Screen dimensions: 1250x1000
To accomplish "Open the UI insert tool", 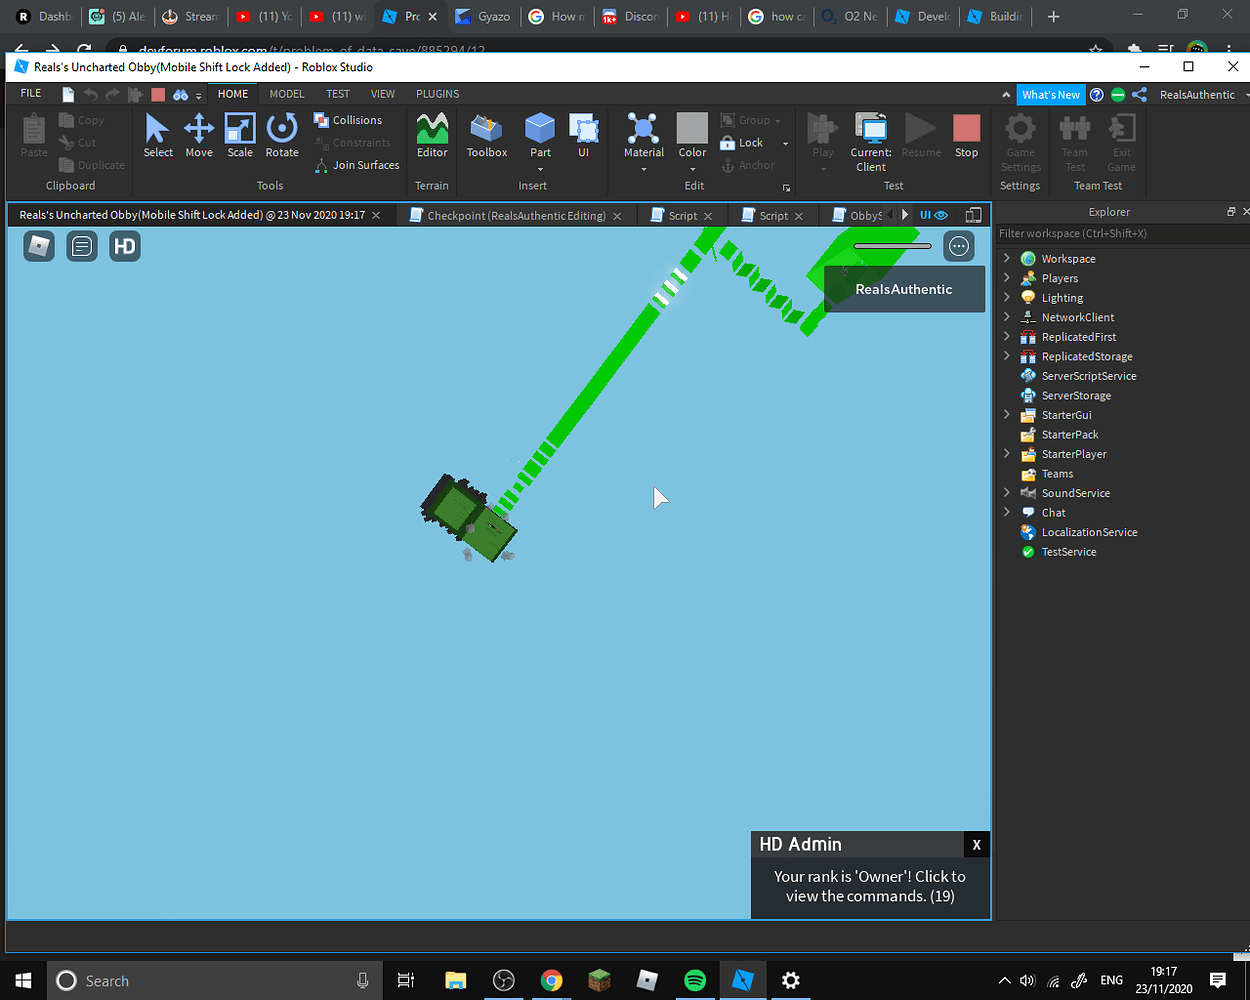I will click(x=583, y=135).
